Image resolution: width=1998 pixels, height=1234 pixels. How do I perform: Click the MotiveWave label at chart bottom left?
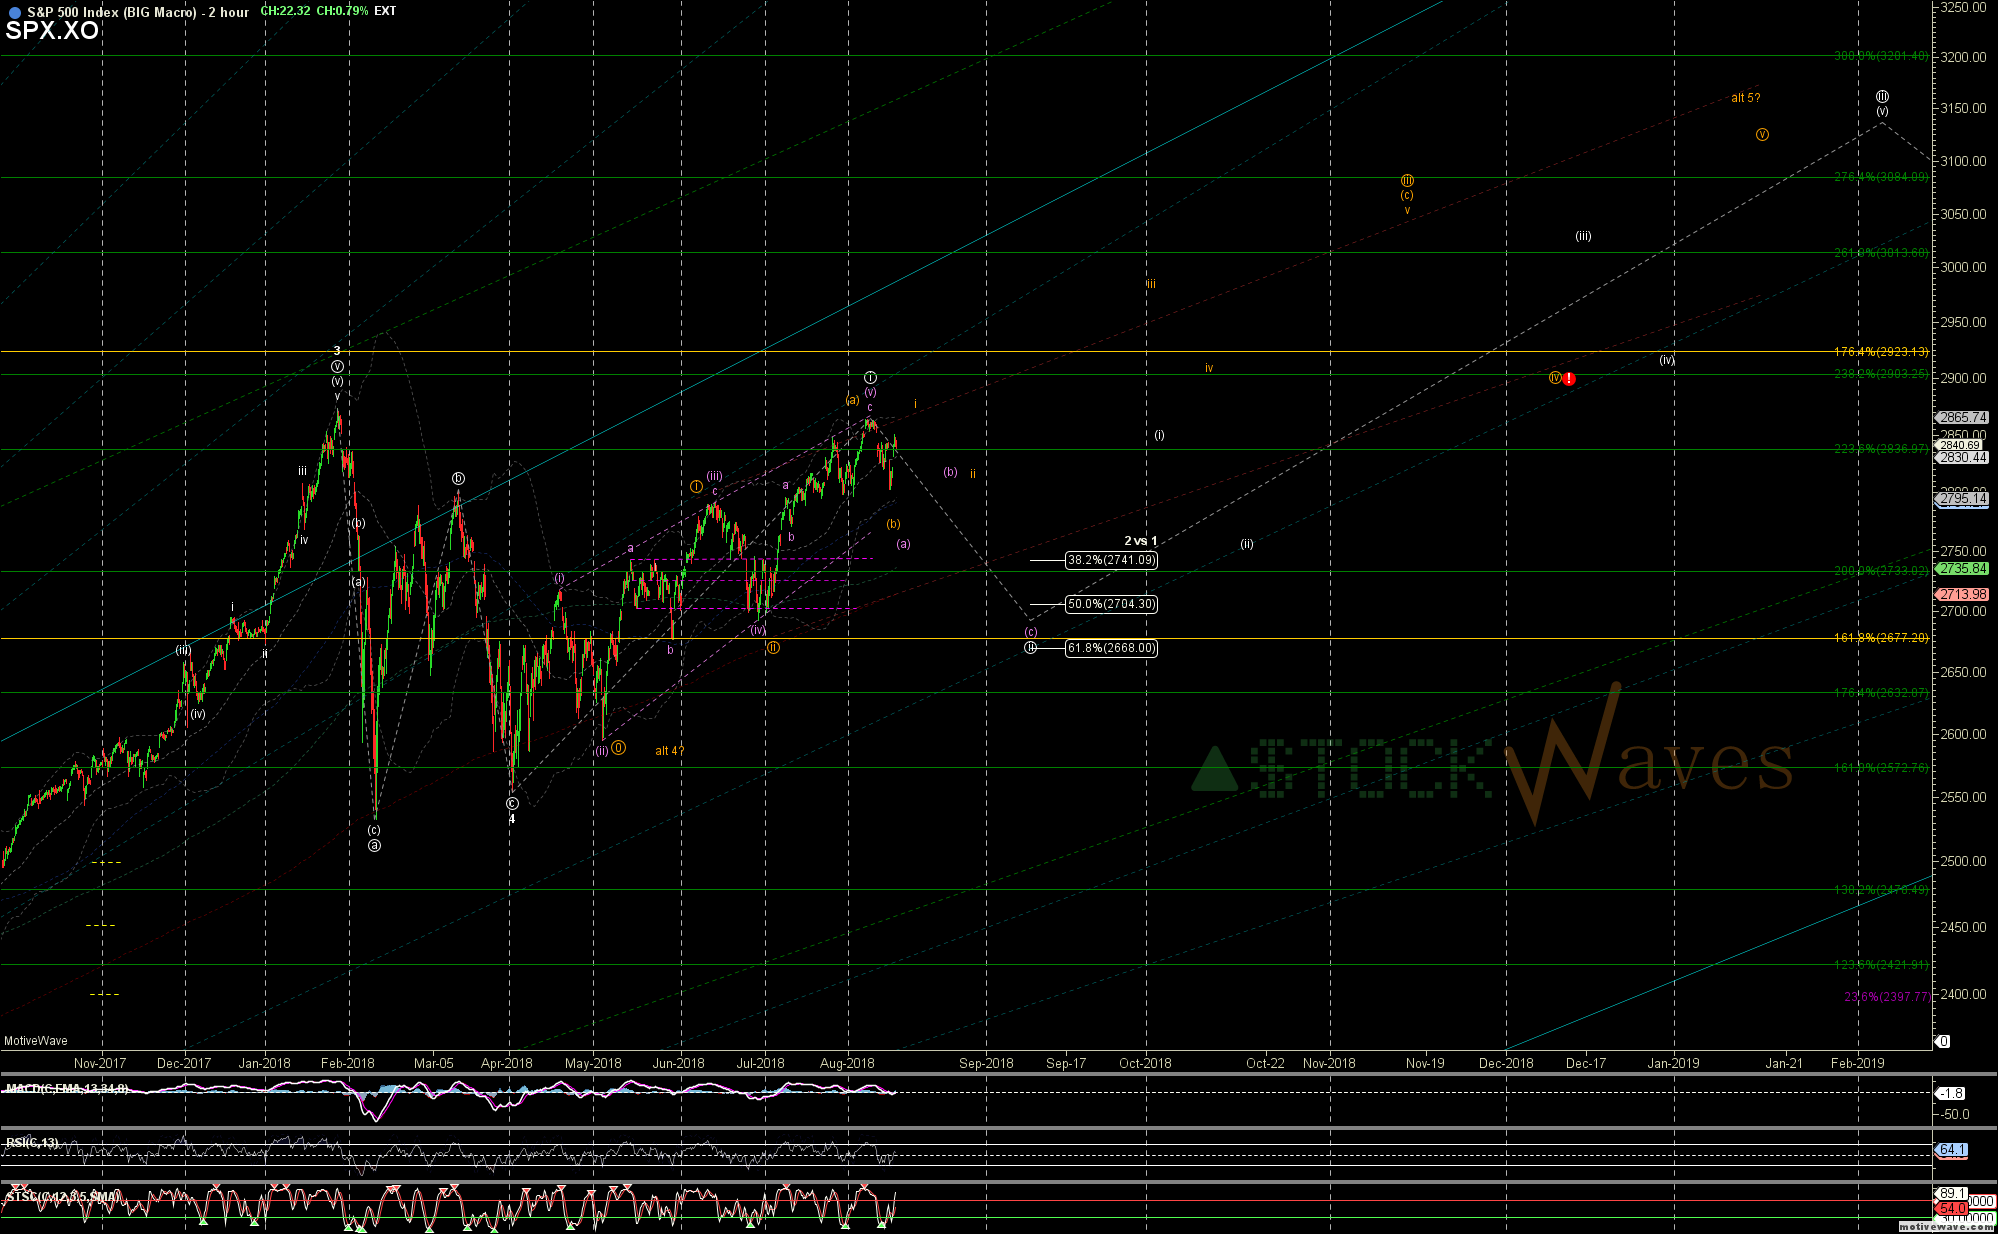point(36,1041)
